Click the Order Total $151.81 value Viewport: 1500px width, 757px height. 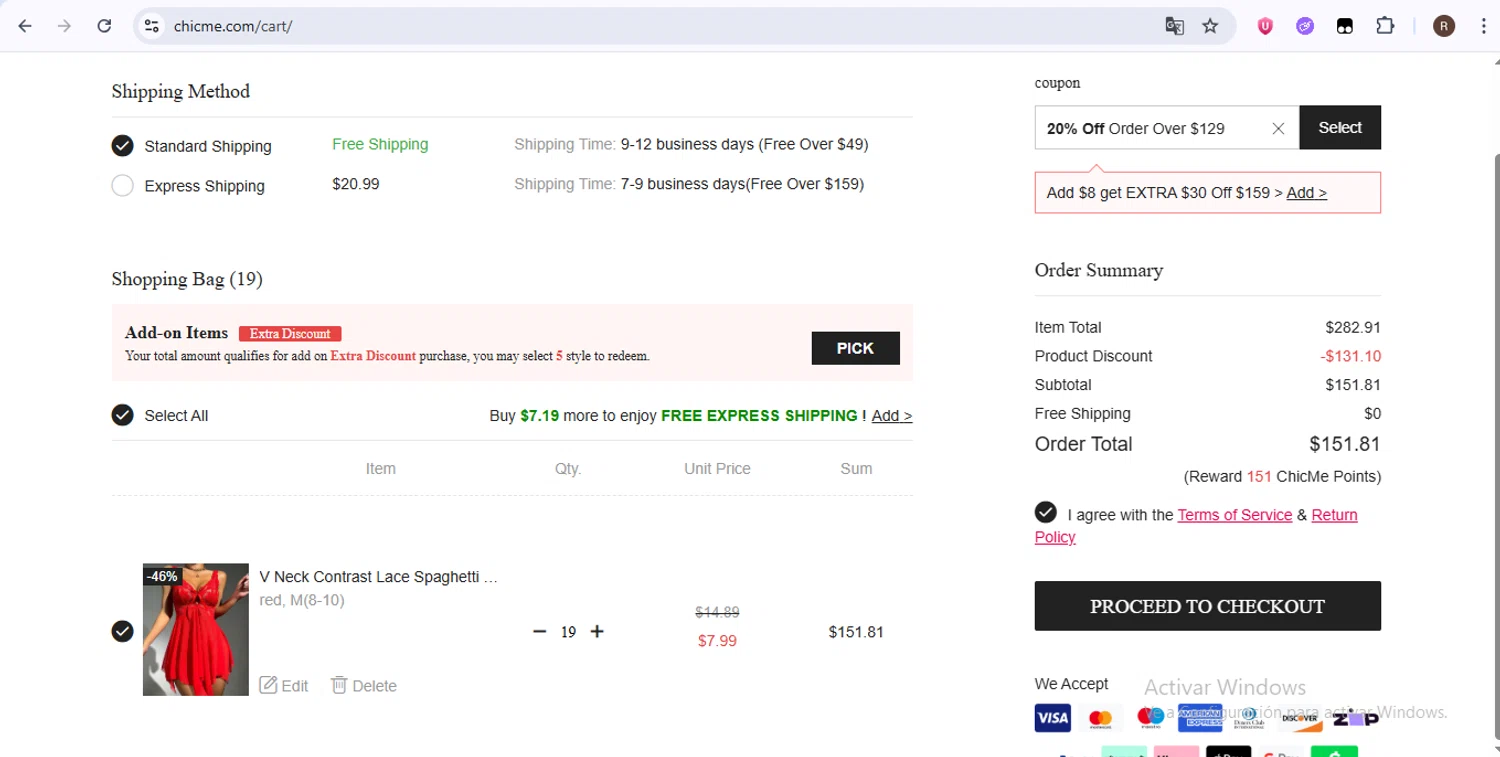pos(1345,444)
